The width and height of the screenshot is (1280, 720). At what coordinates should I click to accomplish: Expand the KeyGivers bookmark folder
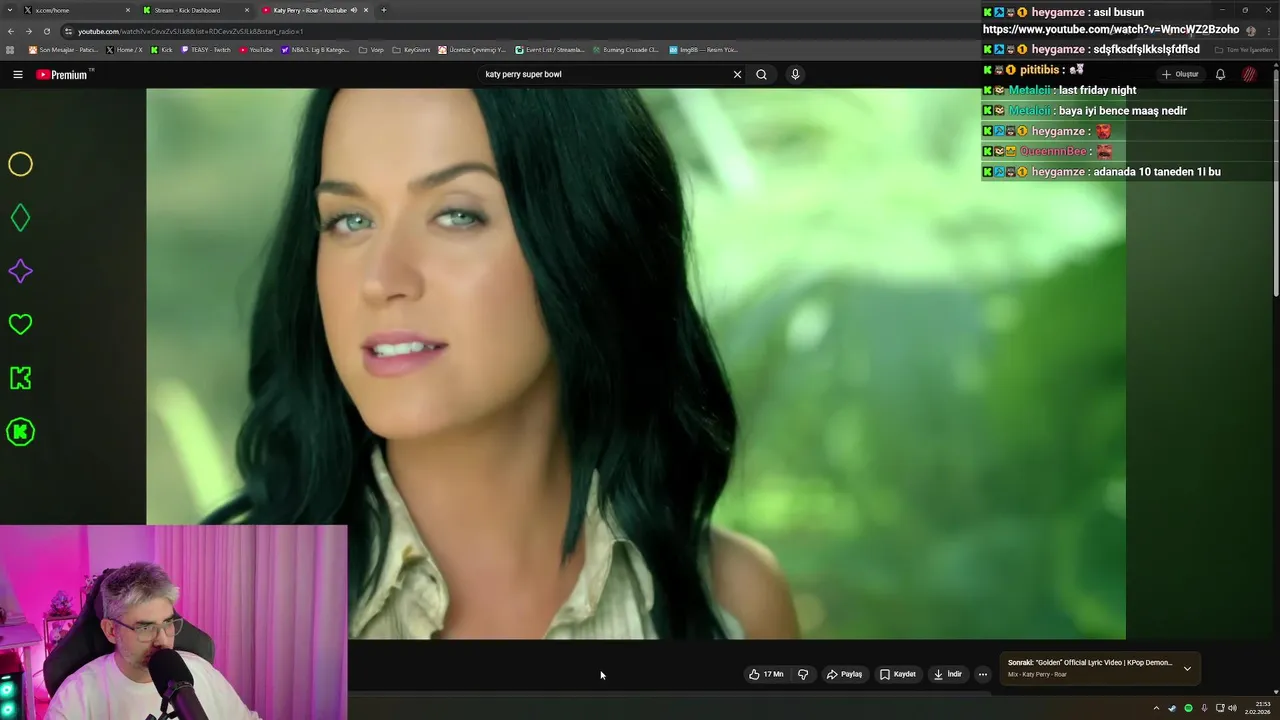pyautogui.click(x=411, y=49)
